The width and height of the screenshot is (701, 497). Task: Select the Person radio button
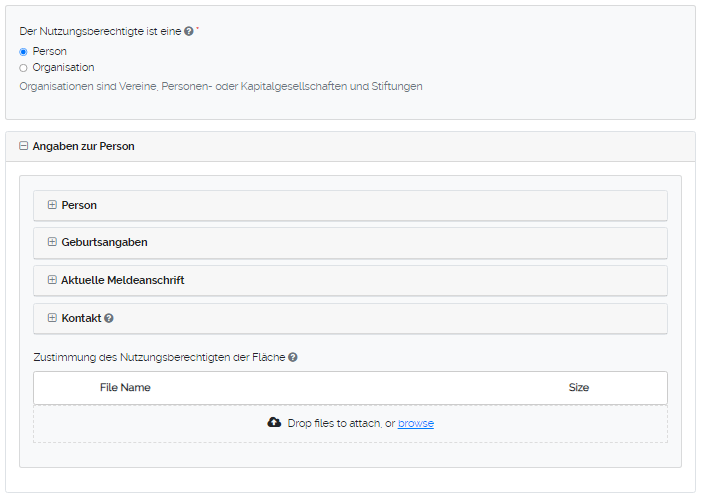coord(24,51)
